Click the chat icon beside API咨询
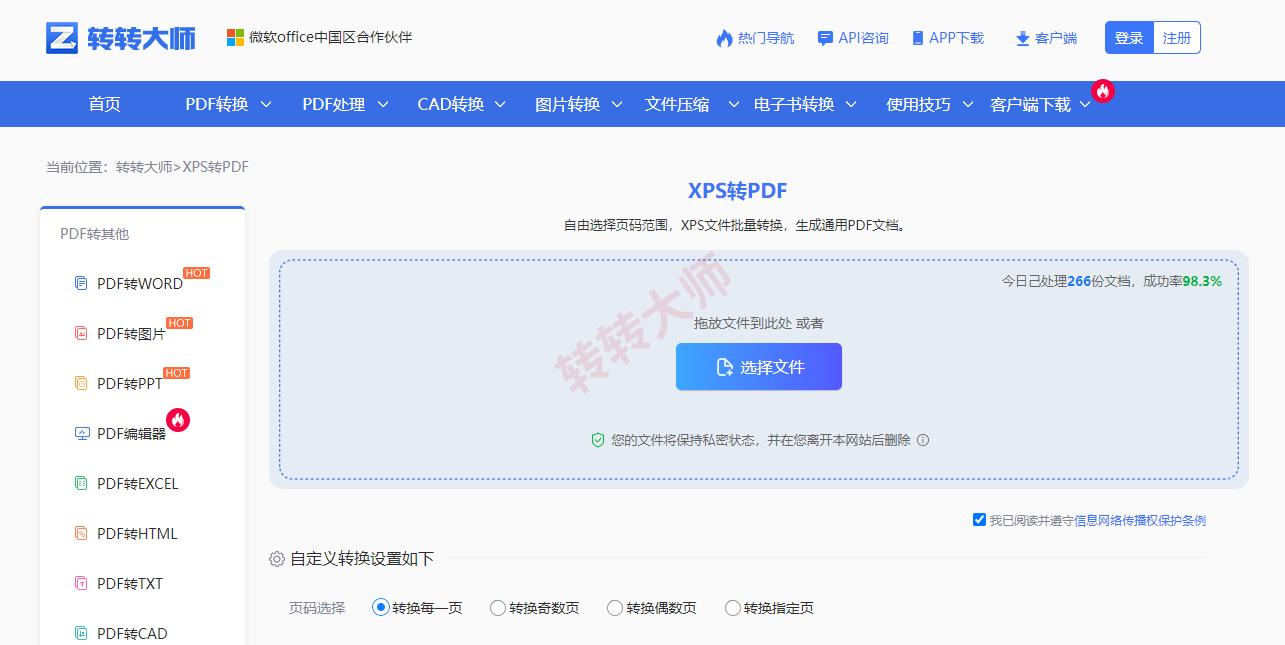Image resolution: width=1285 pixels, height=645 pixels. tap(825, 38)
